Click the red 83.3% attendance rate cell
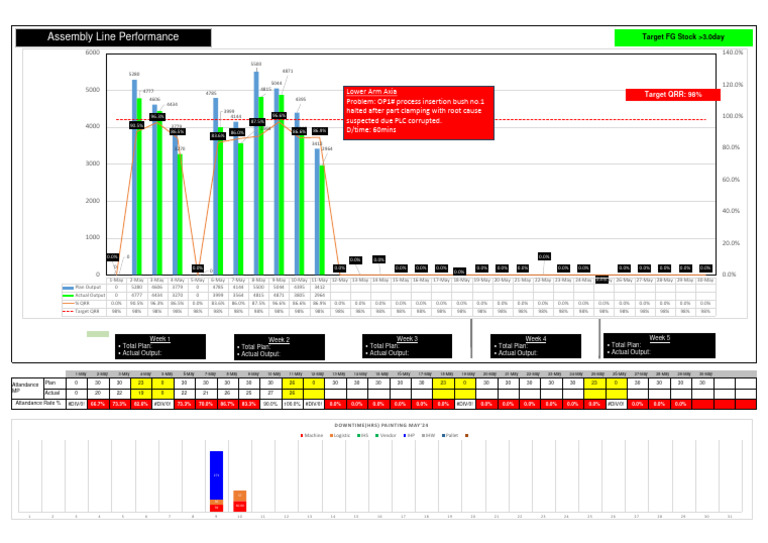This screenshot has height=543, width=768. [249, 404]
